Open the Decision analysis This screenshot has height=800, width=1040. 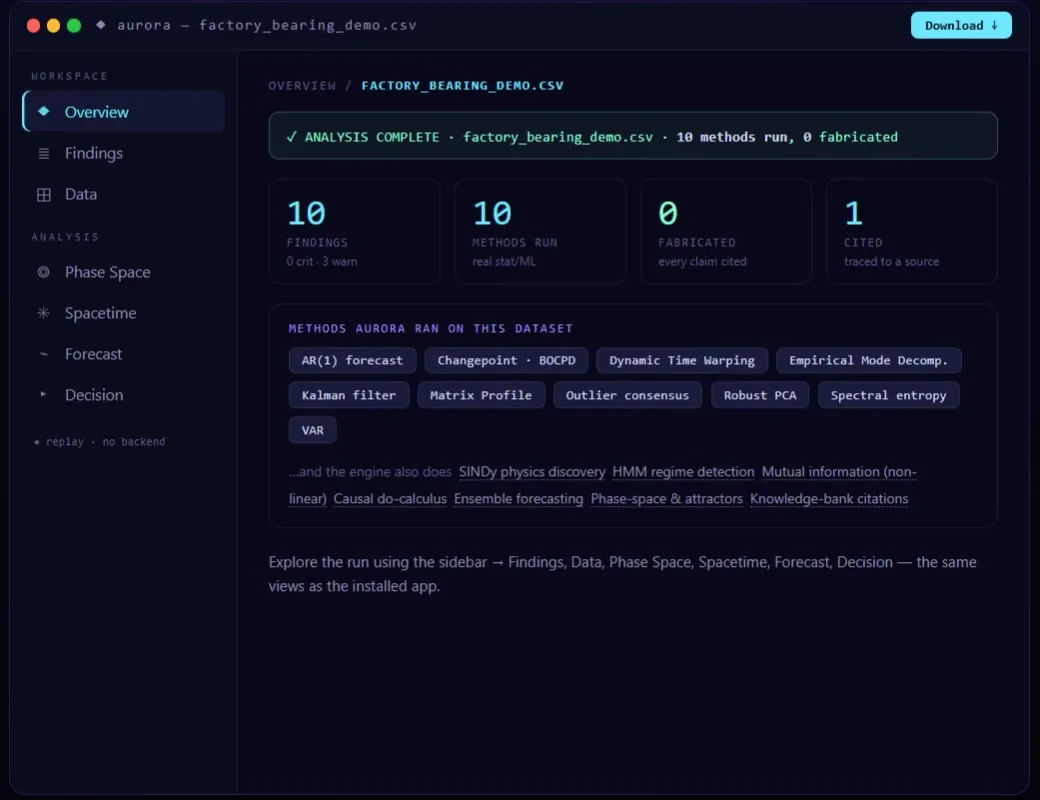(x=124, y=394)
